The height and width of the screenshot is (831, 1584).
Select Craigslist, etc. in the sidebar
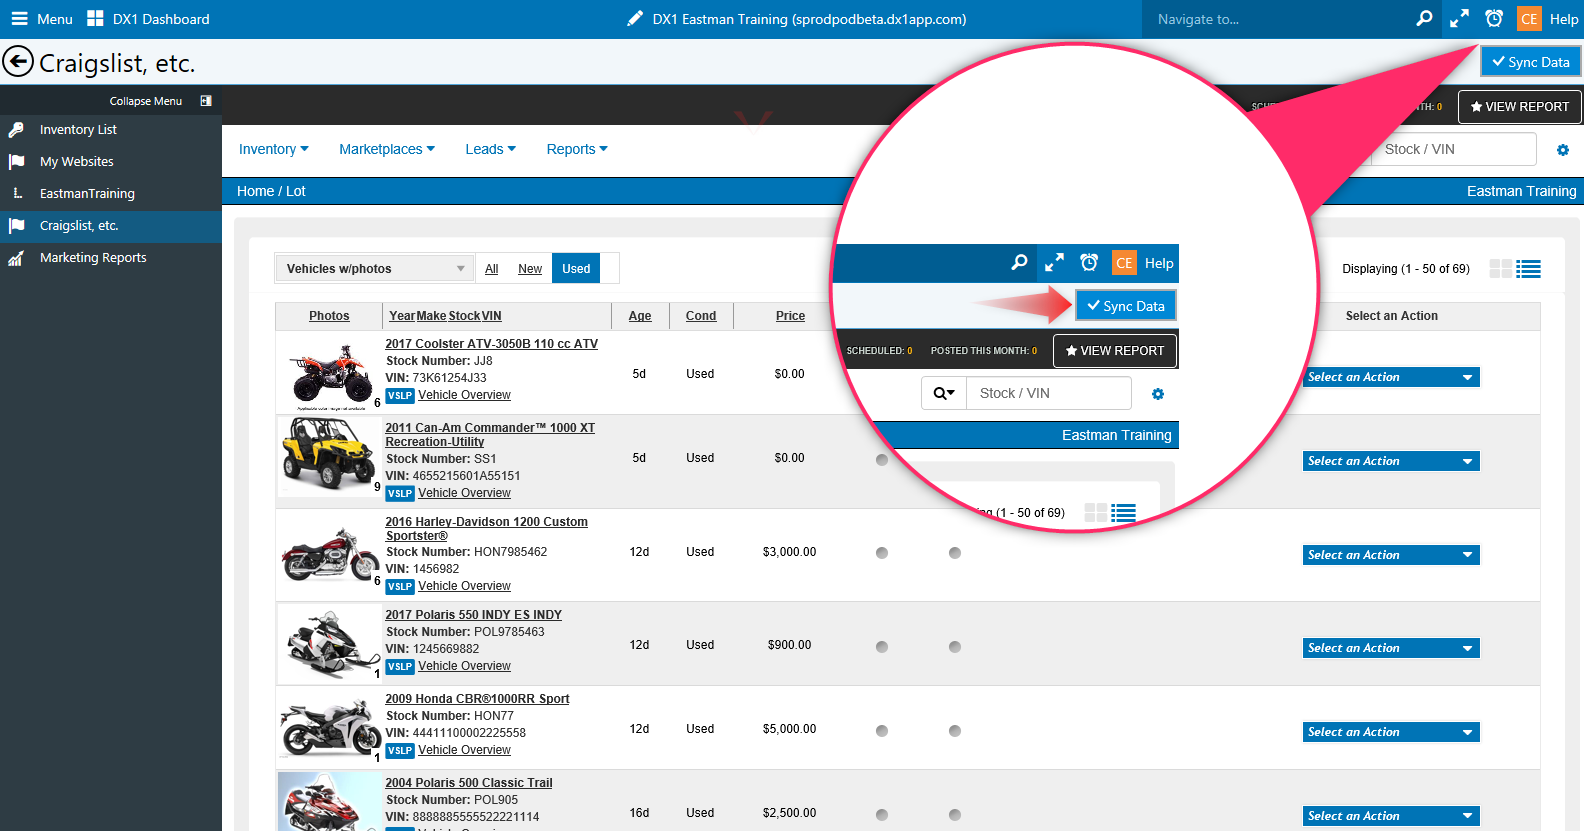(111, 226)
